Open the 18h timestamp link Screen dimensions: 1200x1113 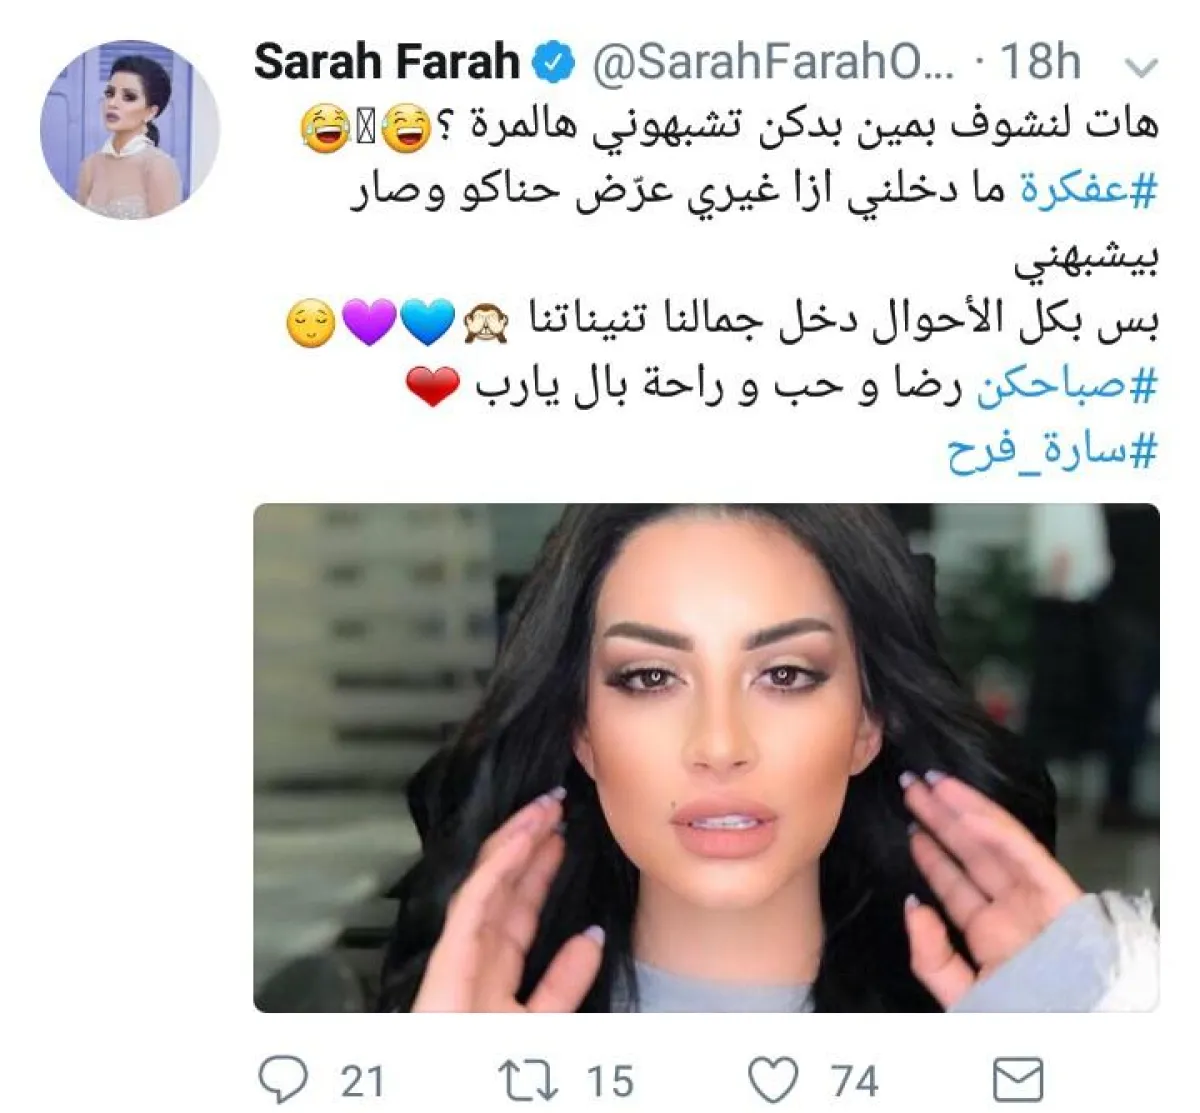[1040, 63]
